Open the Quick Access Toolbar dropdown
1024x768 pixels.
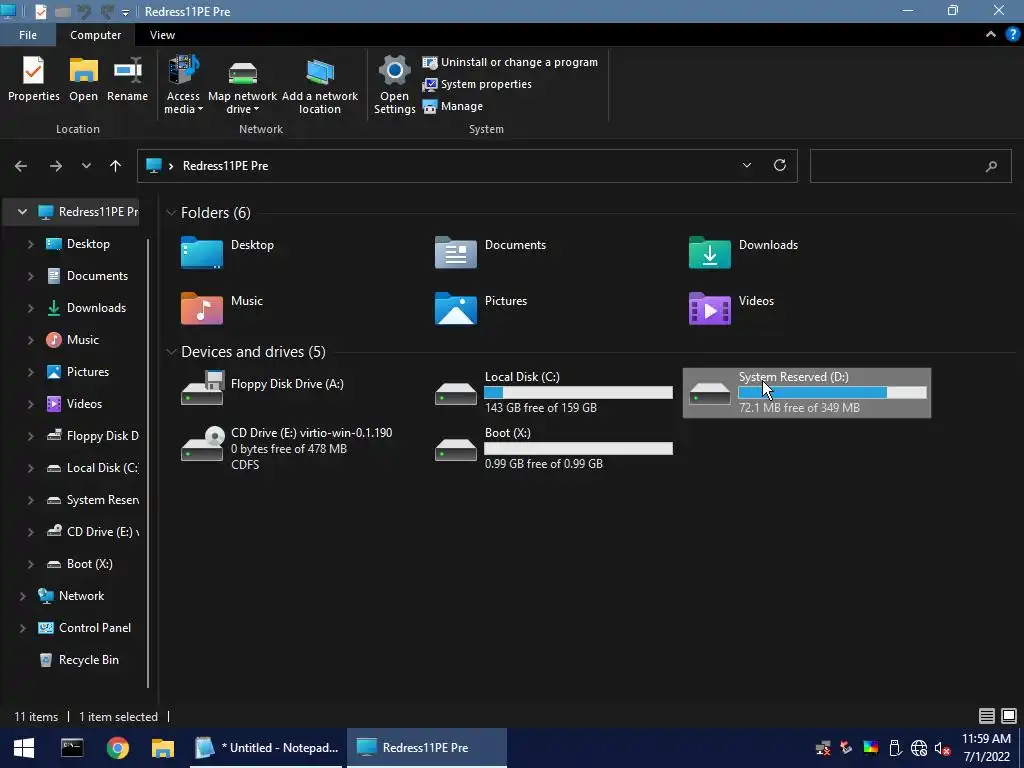[x=125, y=12]
